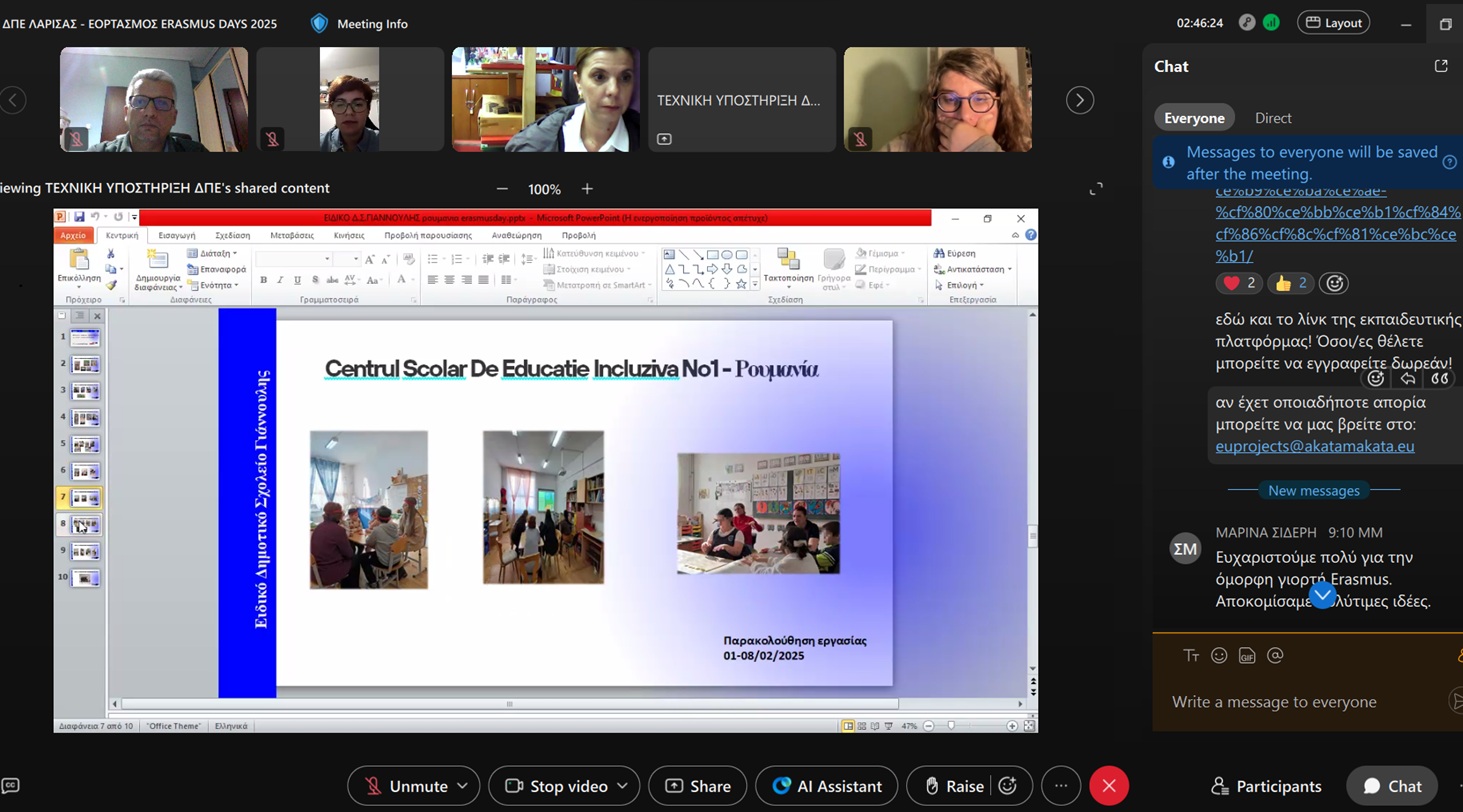
Task: Raise your hand in the meeting
Action: coord(954,786)
